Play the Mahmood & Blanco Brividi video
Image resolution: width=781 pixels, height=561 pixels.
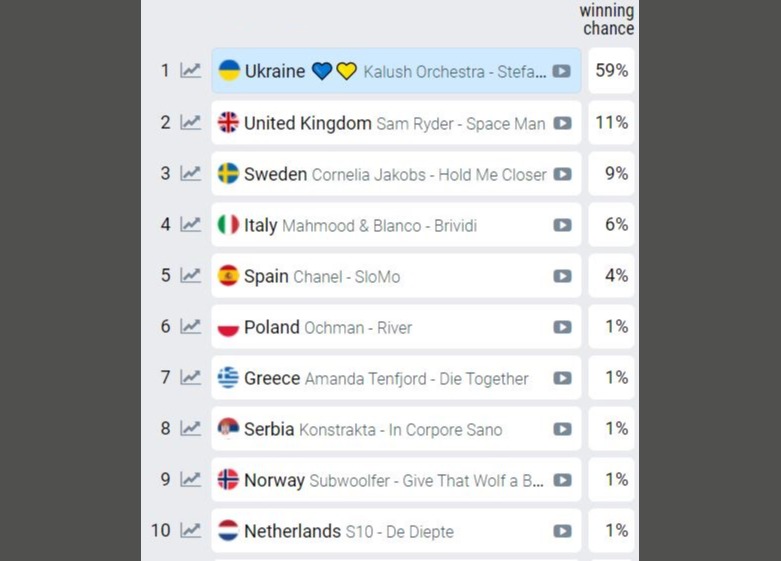[x=562, y=225]
